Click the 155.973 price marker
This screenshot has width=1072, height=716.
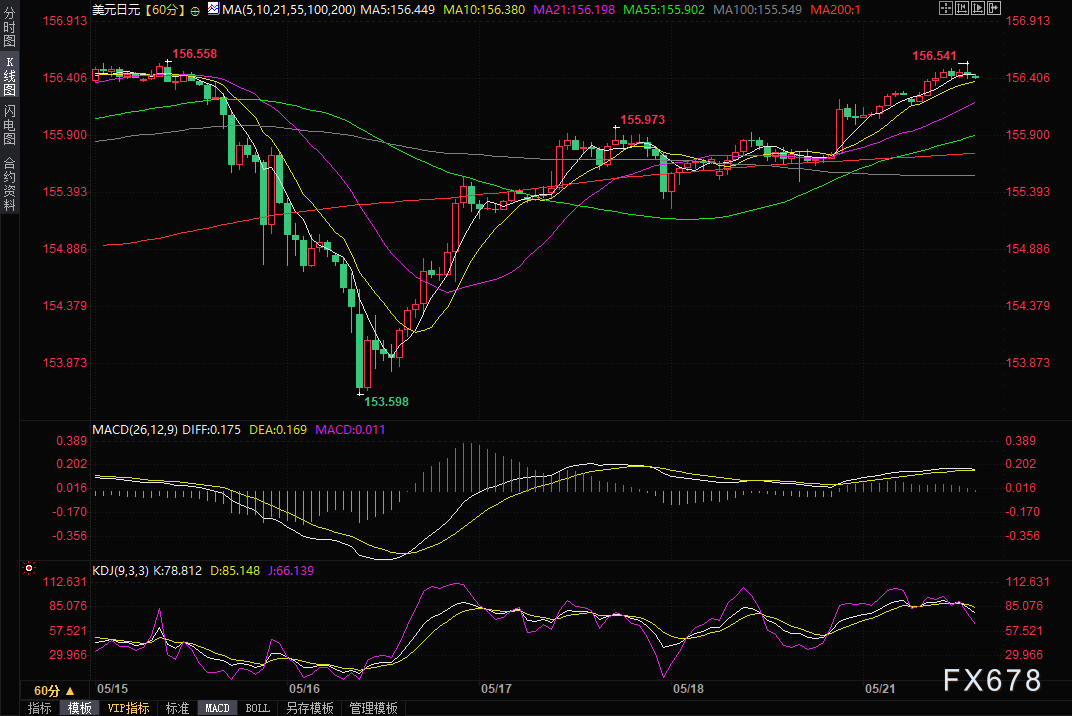pos(642,120)
